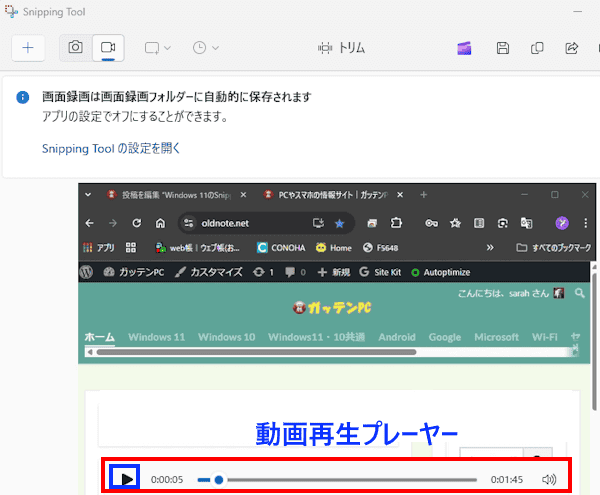Click the translate icon in browser toolbar
The image size is (600, 495).
(x=526, y=223)
